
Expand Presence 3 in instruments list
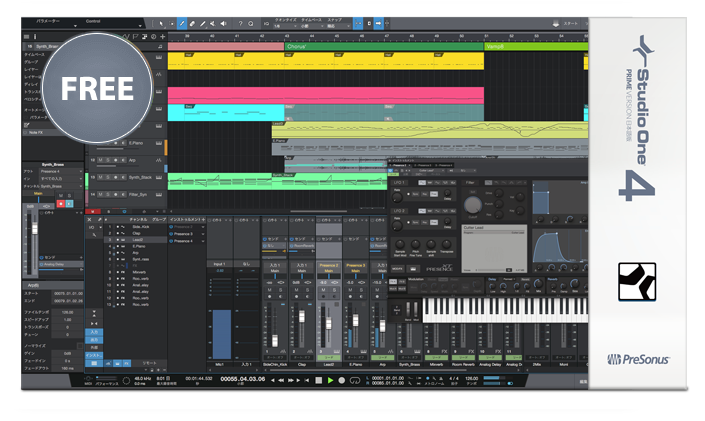203,234
